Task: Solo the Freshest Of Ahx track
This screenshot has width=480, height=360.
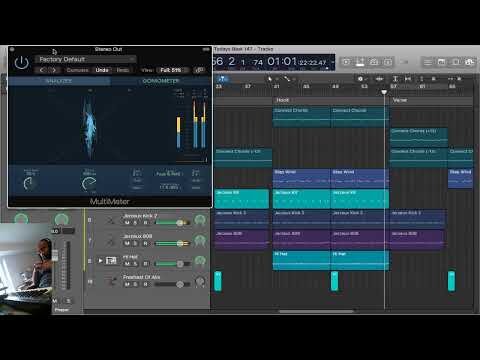Action: tap(136, 284)
